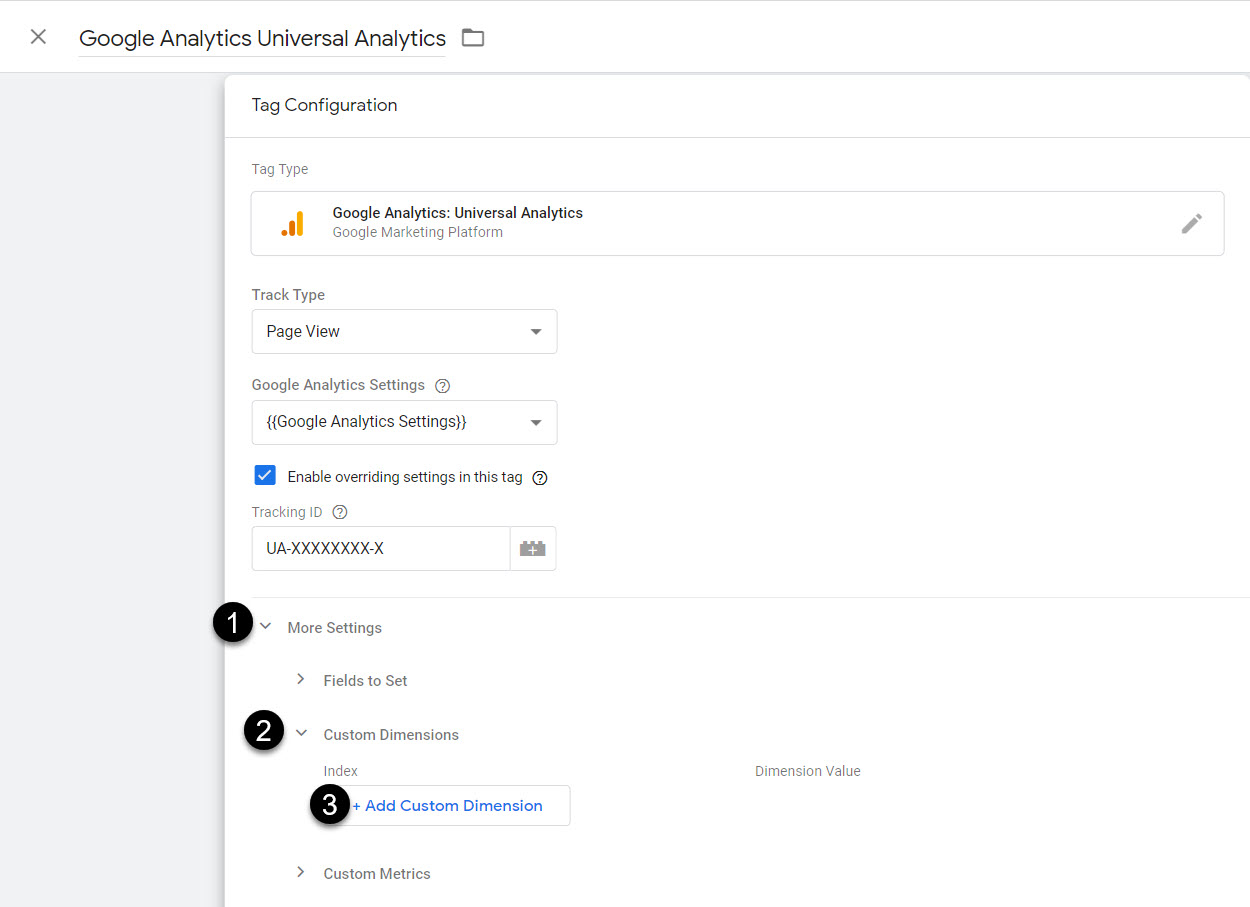The height and width of the screenshot is (907, 1250).
Task: Close the tag editor with the X icon
Action: pyautogui.click(x=38, y=37)
